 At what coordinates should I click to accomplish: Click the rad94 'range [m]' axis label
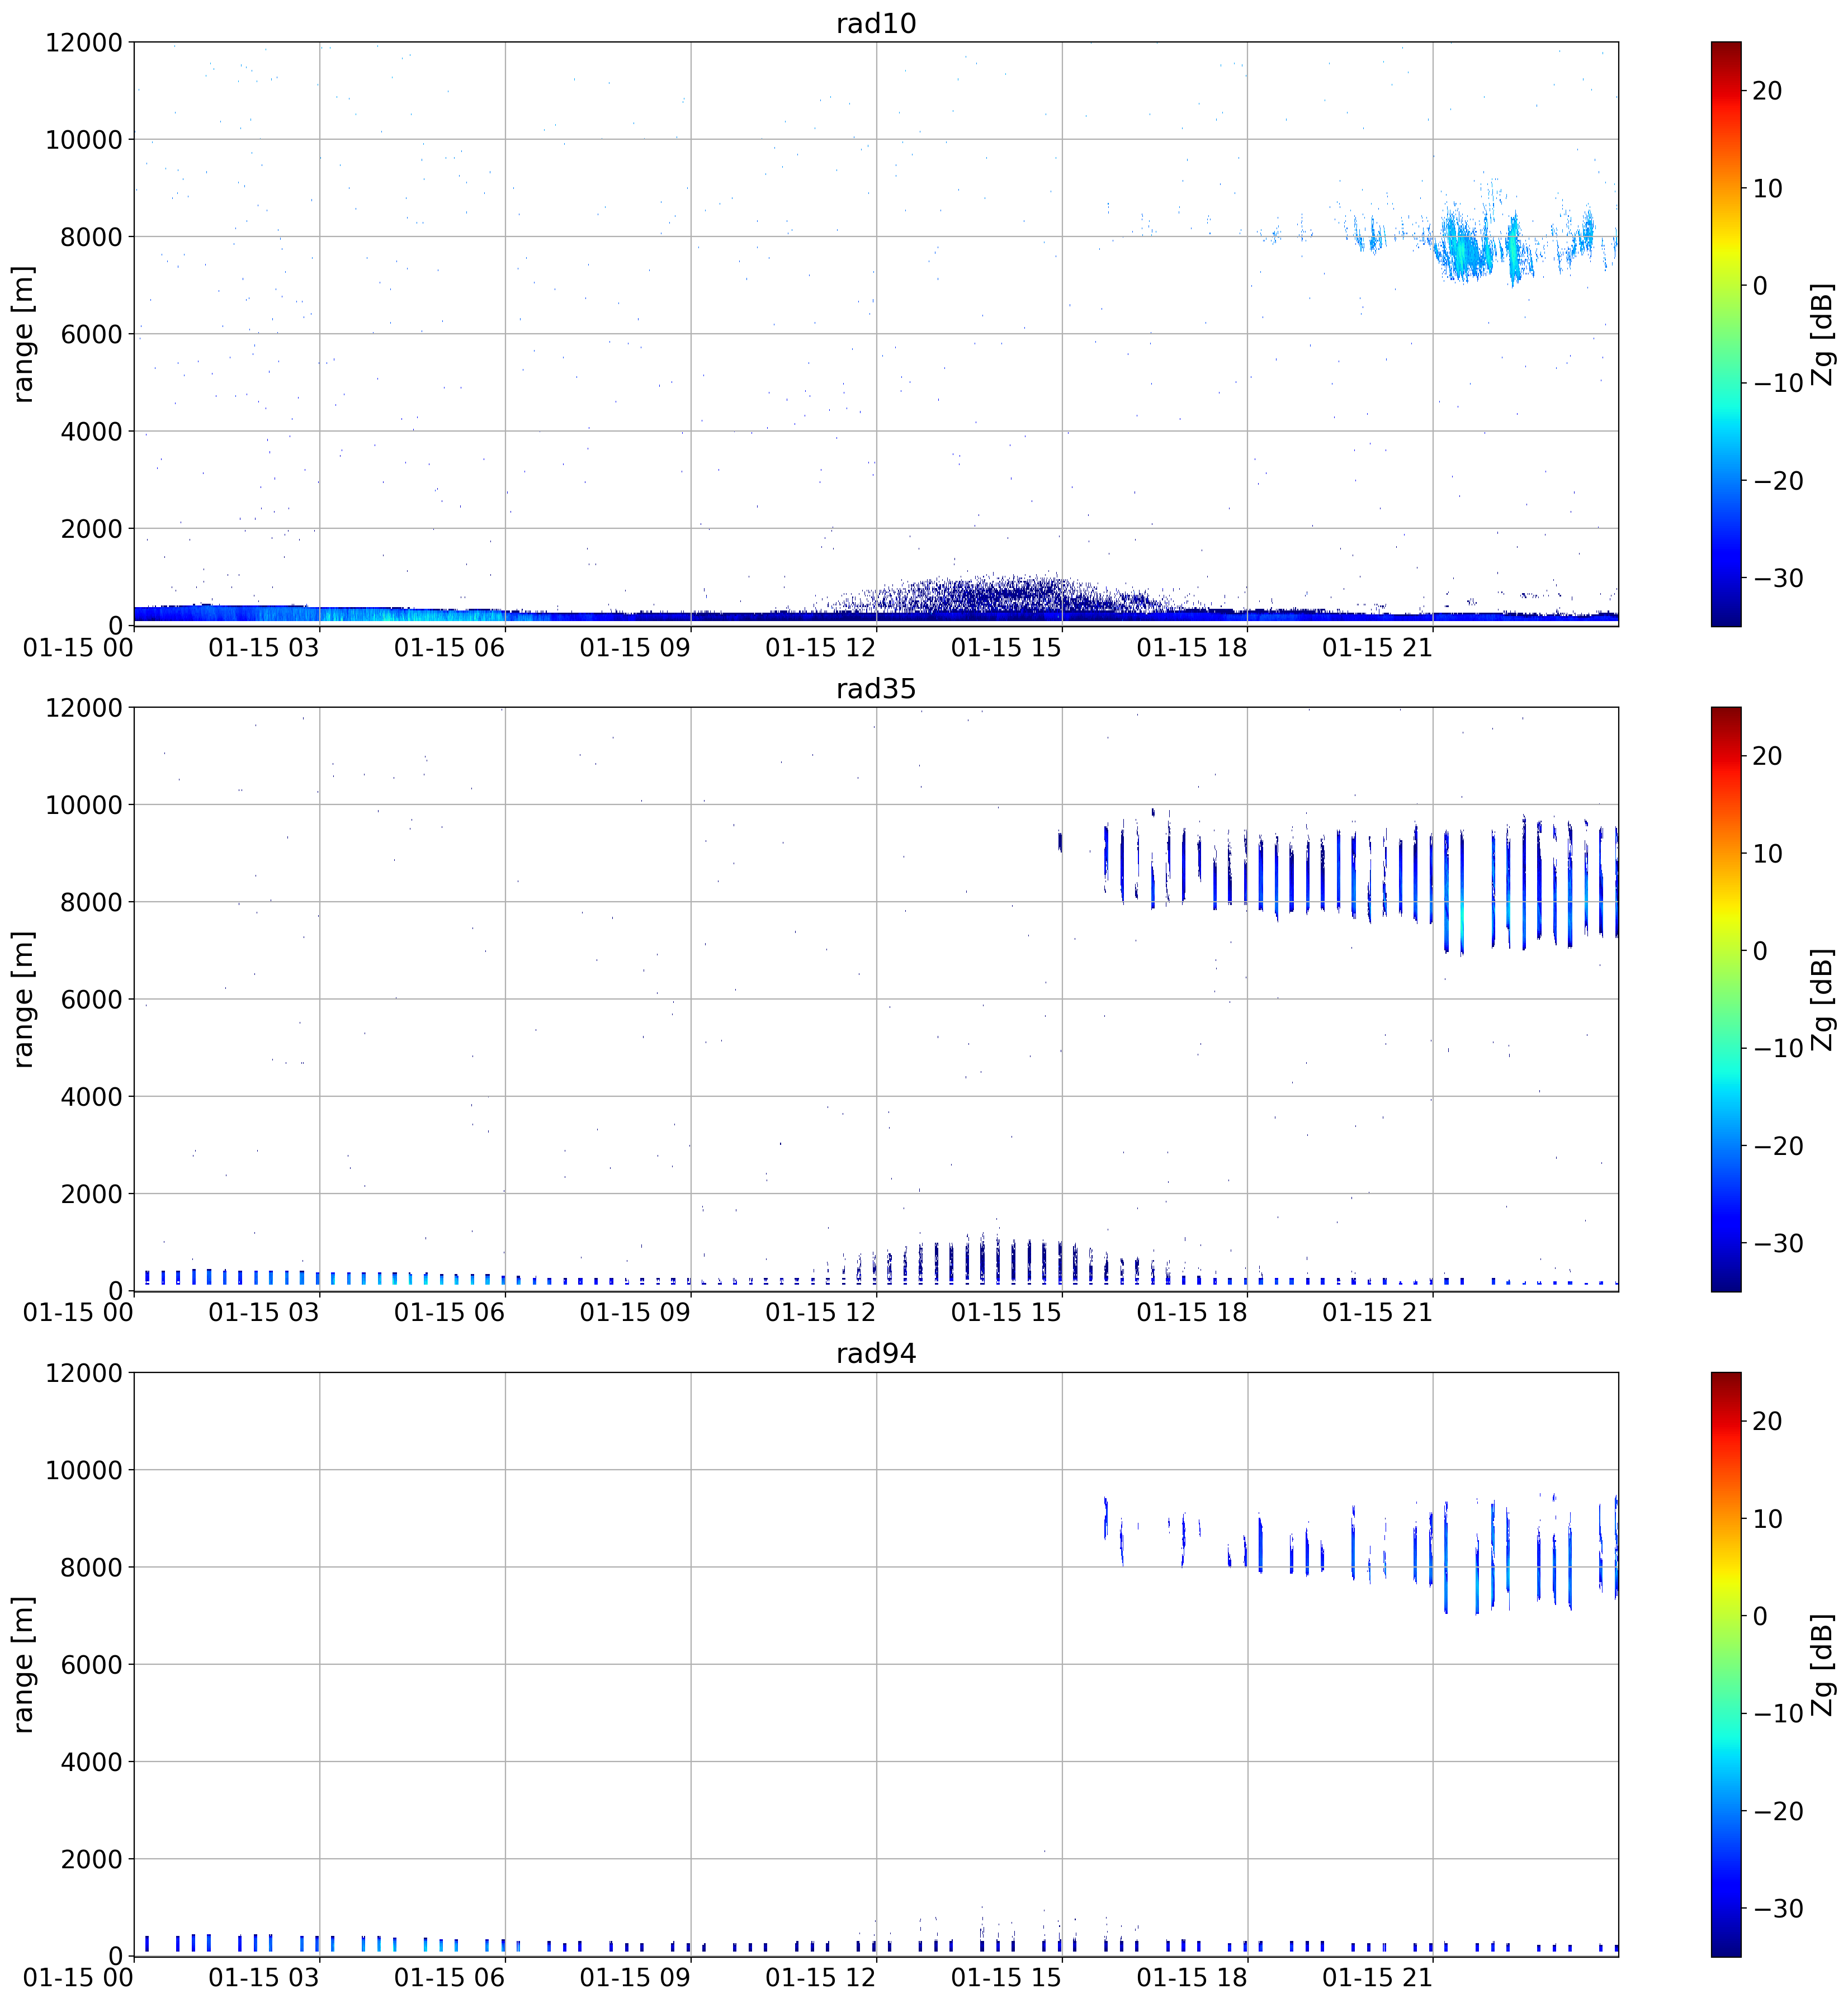(23, 1664)
